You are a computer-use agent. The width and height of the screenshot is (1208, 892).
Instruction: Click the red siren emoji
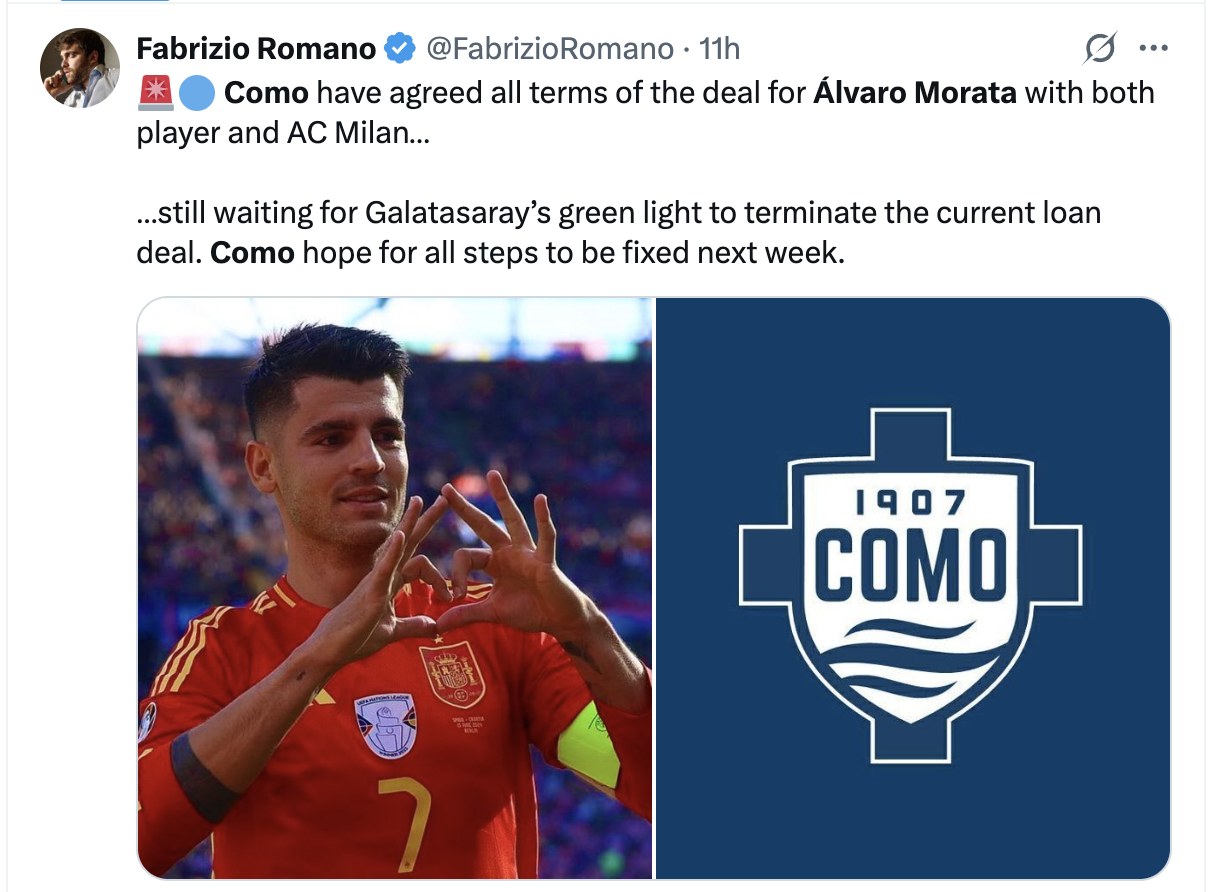[x=156, y=93]
